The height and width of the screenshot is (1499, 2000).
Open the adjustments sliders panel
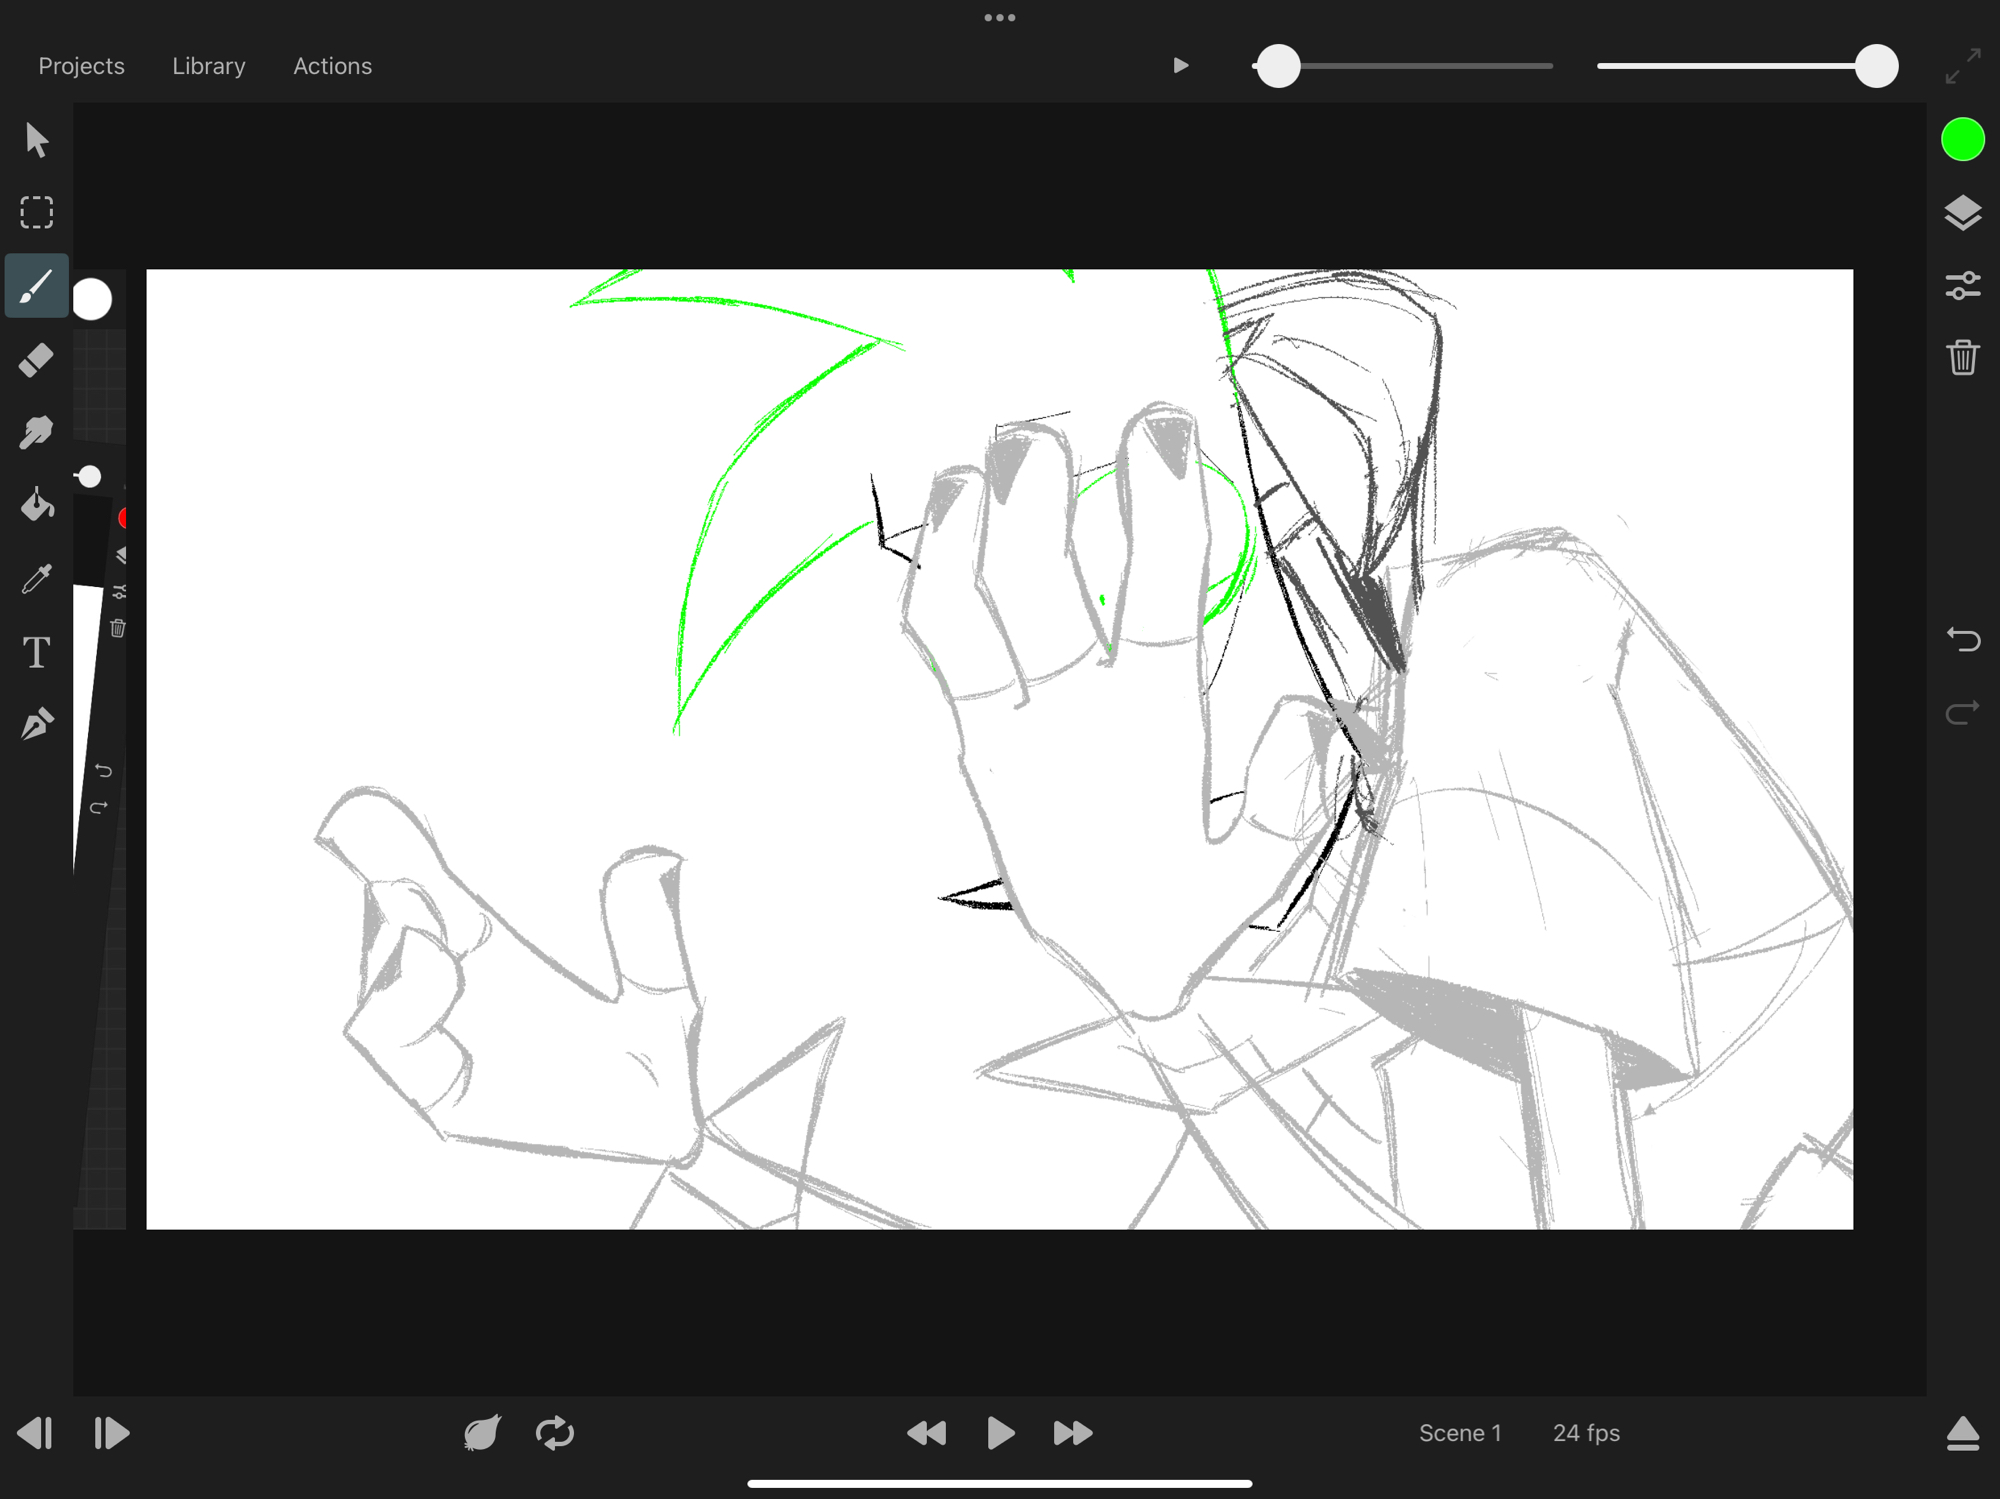click(1963, 286)
